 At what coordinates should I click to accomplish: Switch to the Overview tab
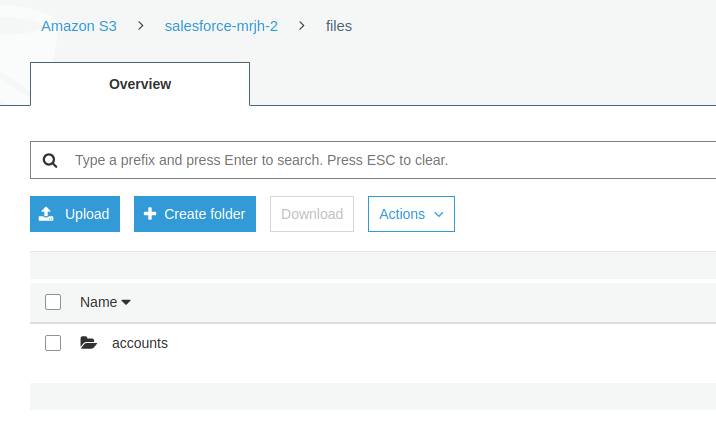pos(140,84)
